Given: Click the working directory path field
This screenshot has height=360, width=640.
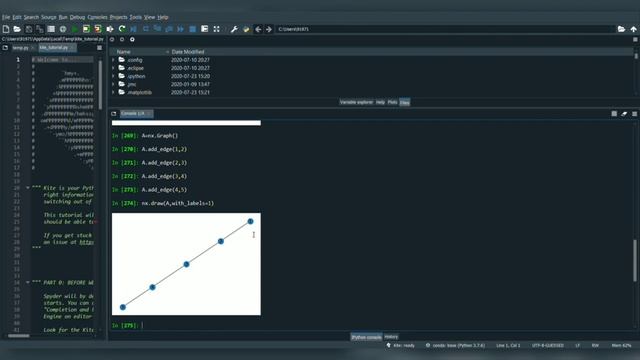Looking at the screenshot, I should click(x=445, y=29).
